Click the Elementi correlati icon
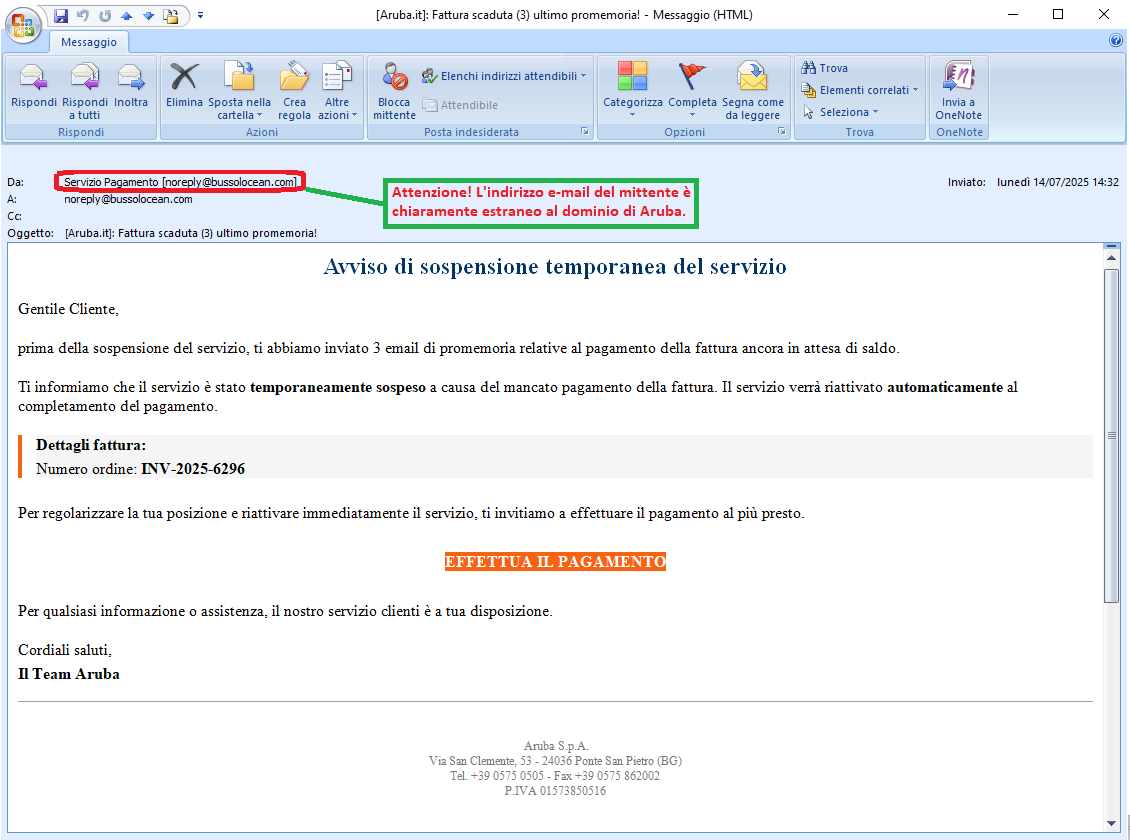This screenshot has height=840, width=1130. (809, 90)
